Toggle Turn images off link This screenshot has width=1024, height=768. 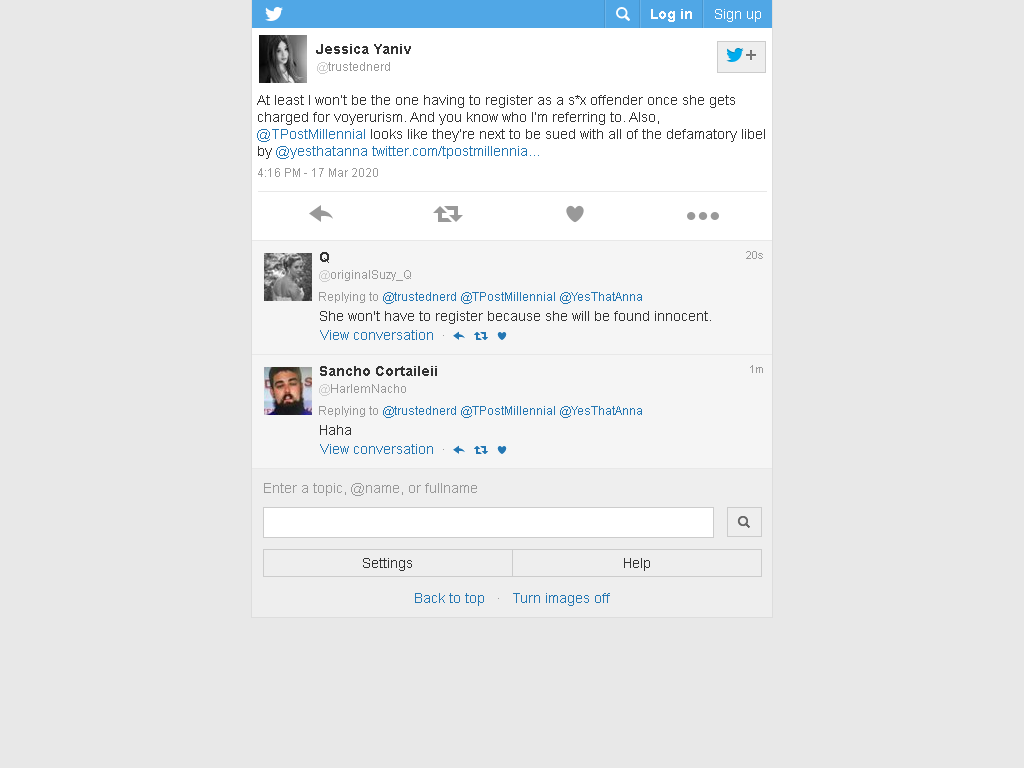coord(561,598)
